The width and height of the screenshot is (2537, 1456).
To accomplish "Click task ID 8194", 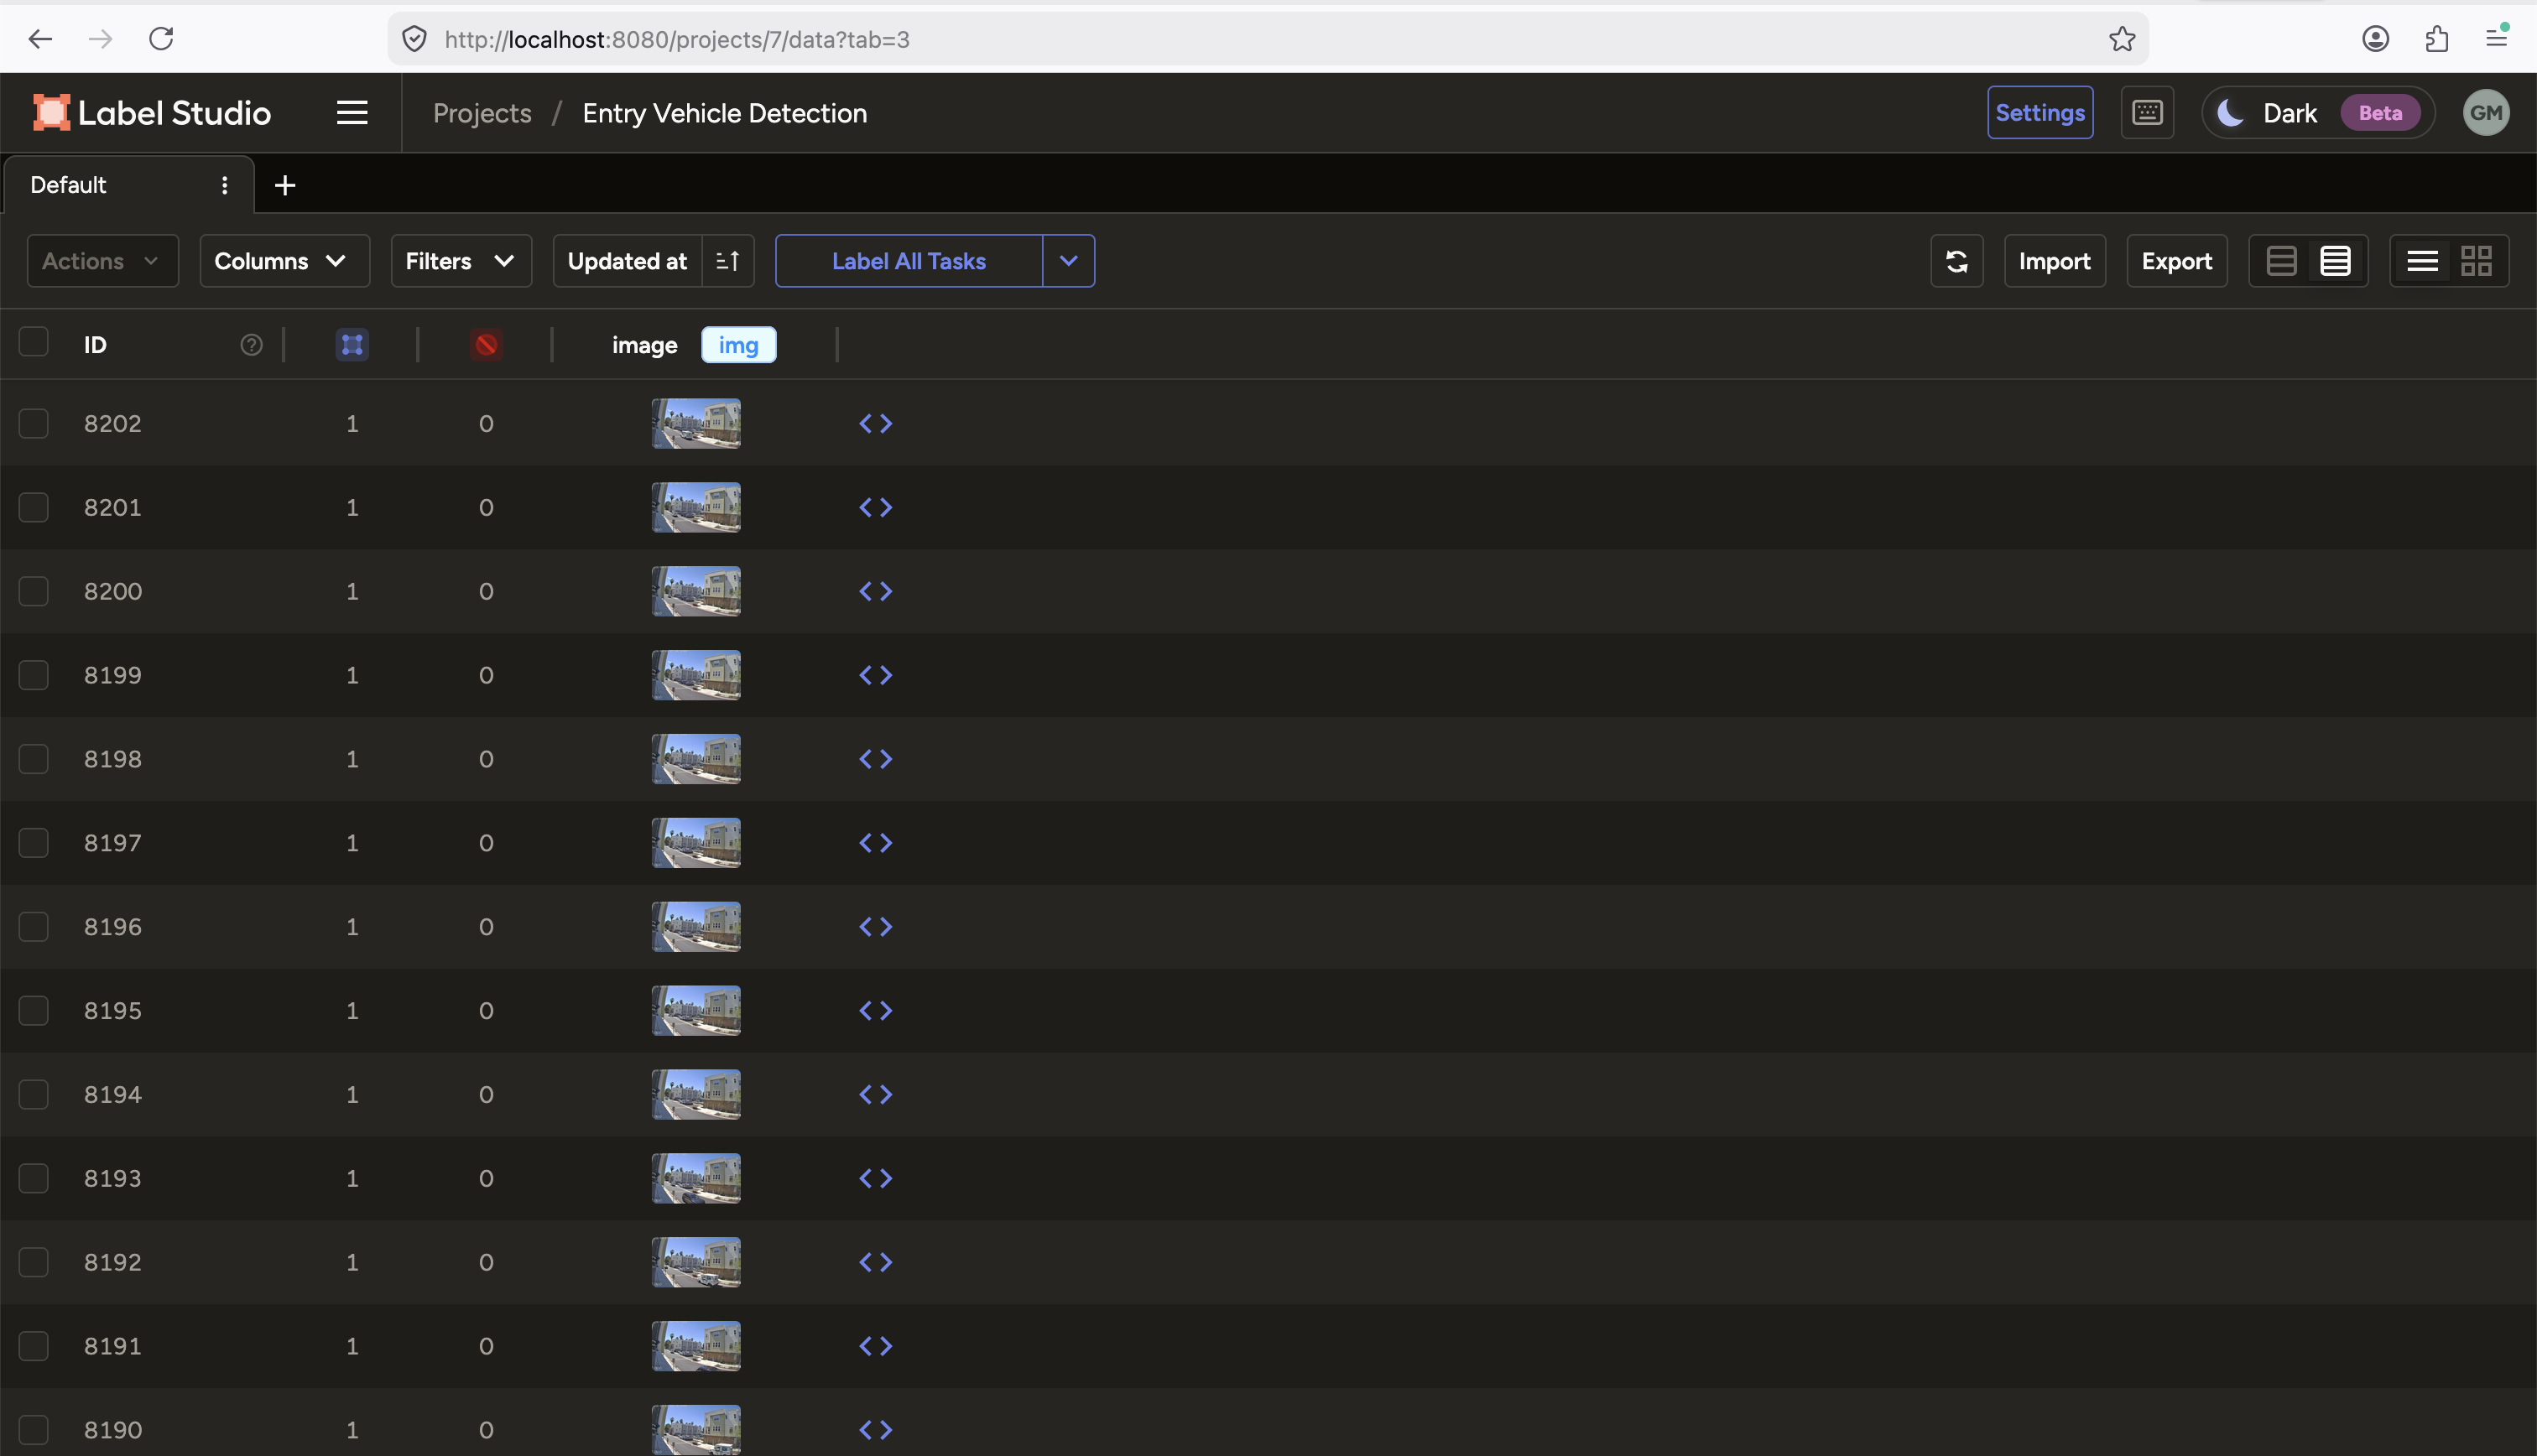I will point(113,1094).
